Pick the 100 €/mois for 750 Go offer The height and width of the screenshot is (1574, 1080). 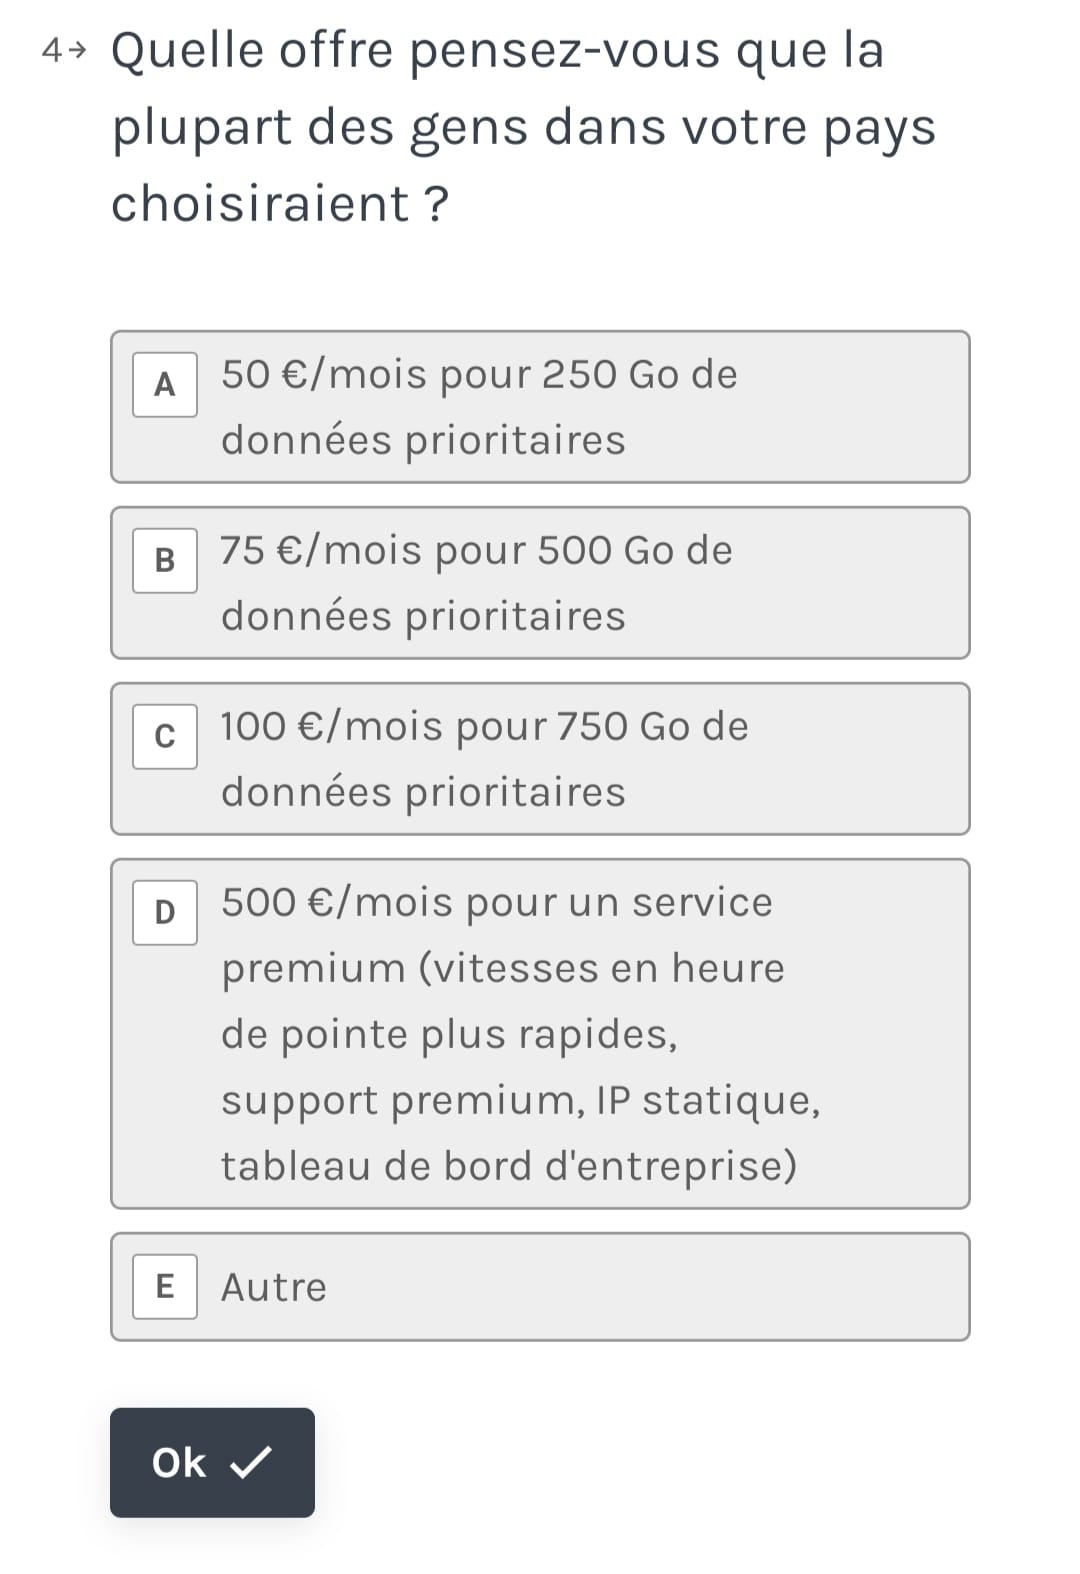(x=540, y=759)
